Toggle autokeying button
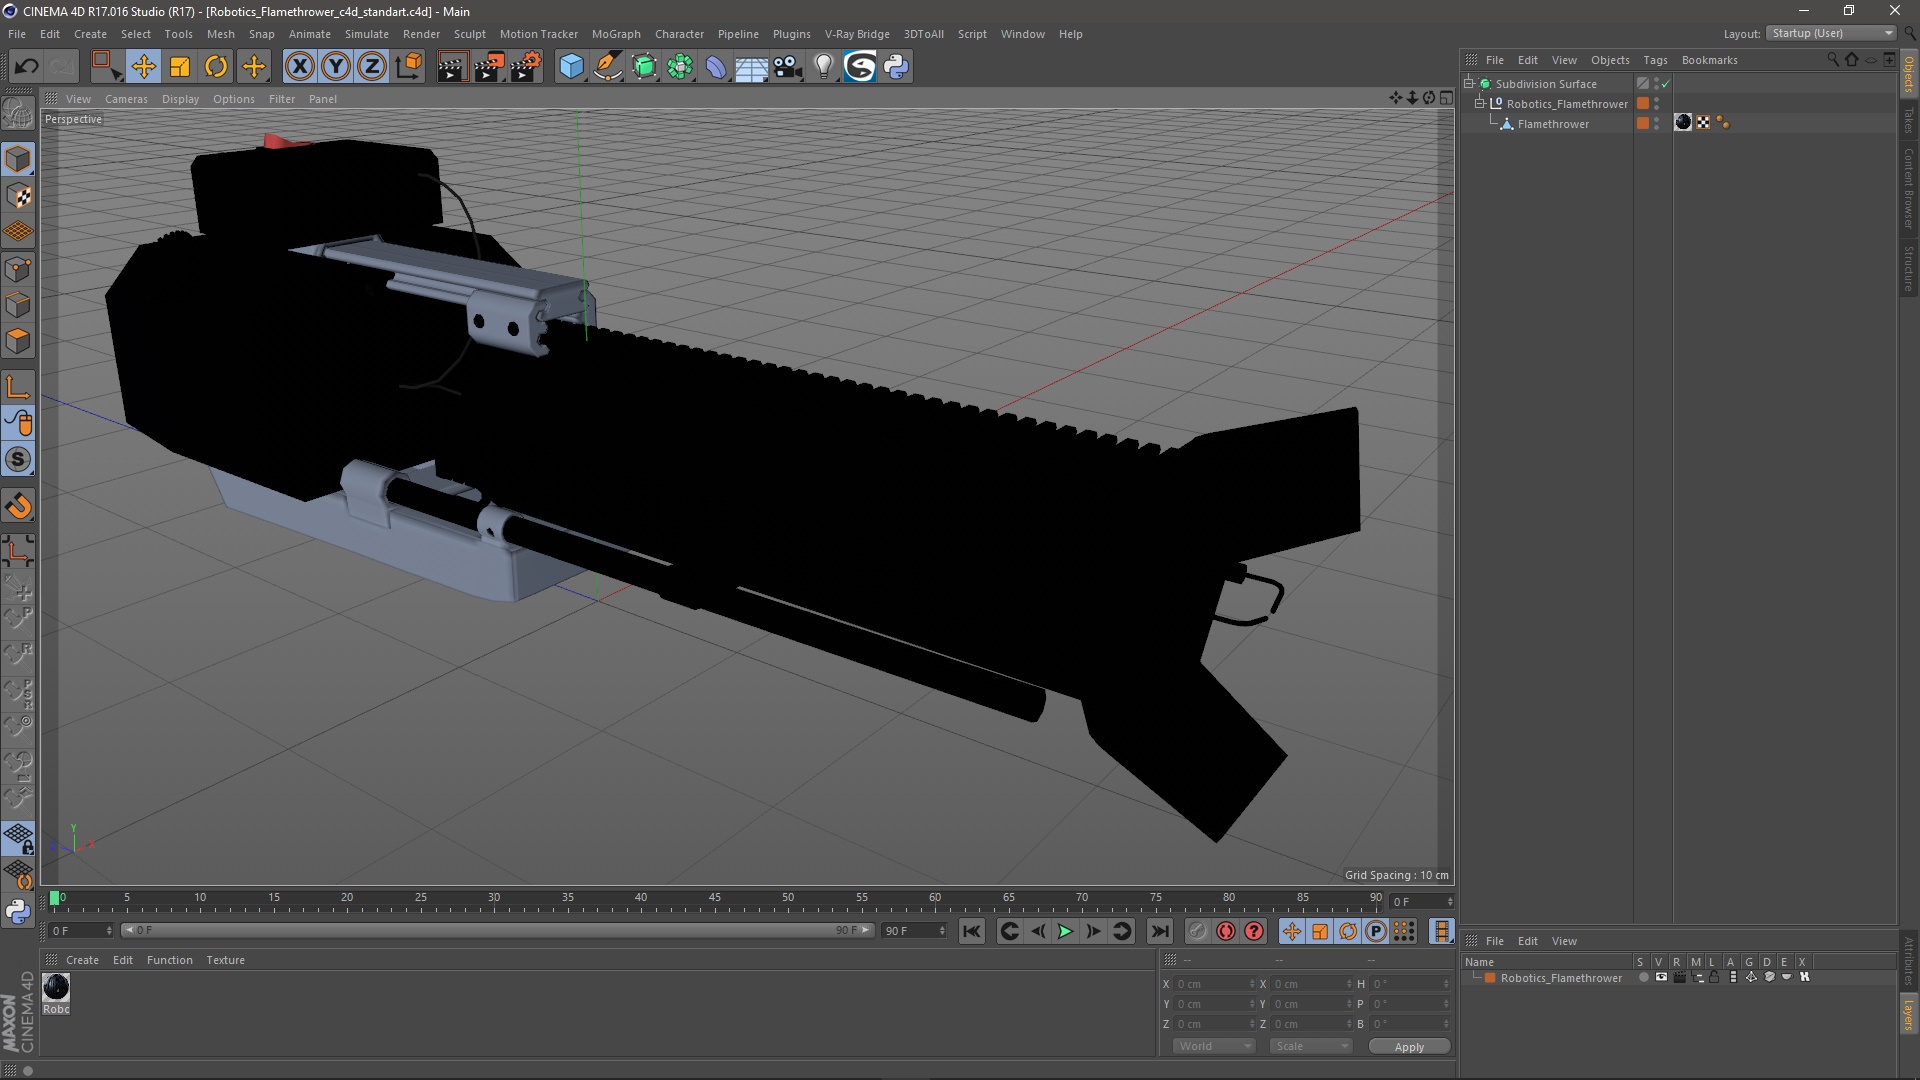 1226,931
